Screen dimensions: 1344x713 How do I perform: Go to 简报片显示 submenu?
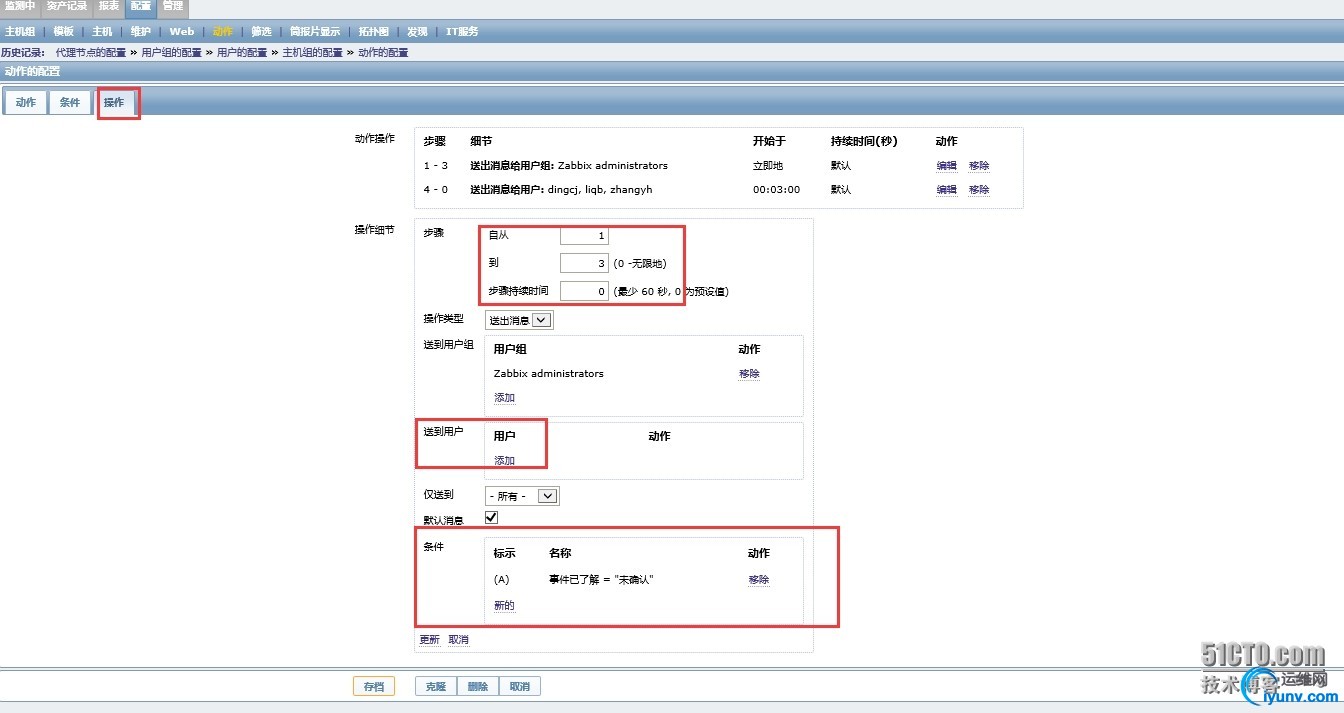tap(315, 32)
